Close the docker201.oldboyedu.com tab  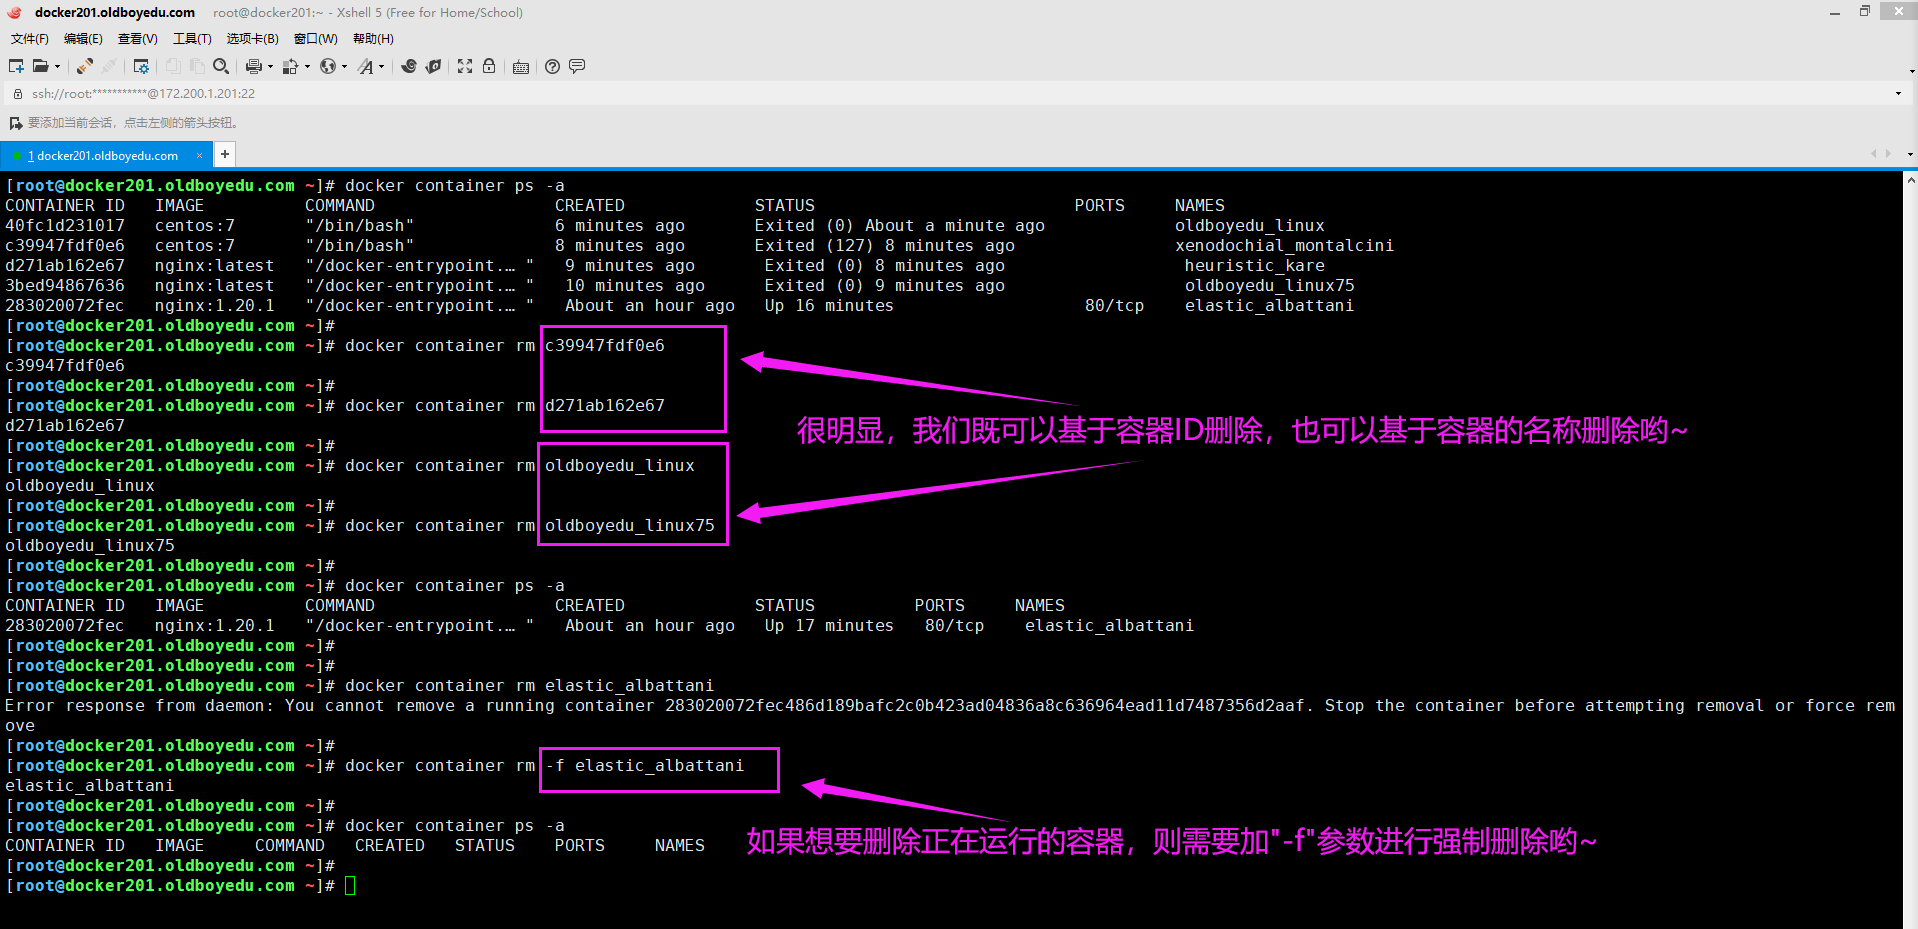[199, 155]
